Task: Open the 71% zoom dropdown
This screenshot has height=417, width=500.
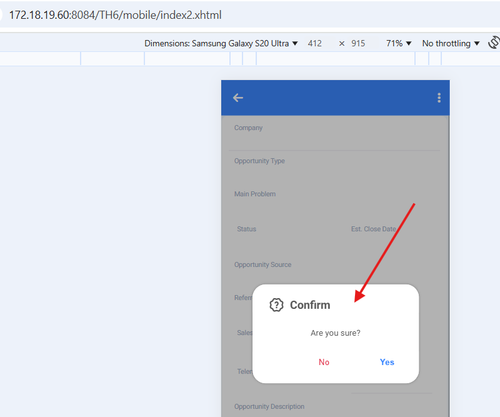Action: [399, 43]
